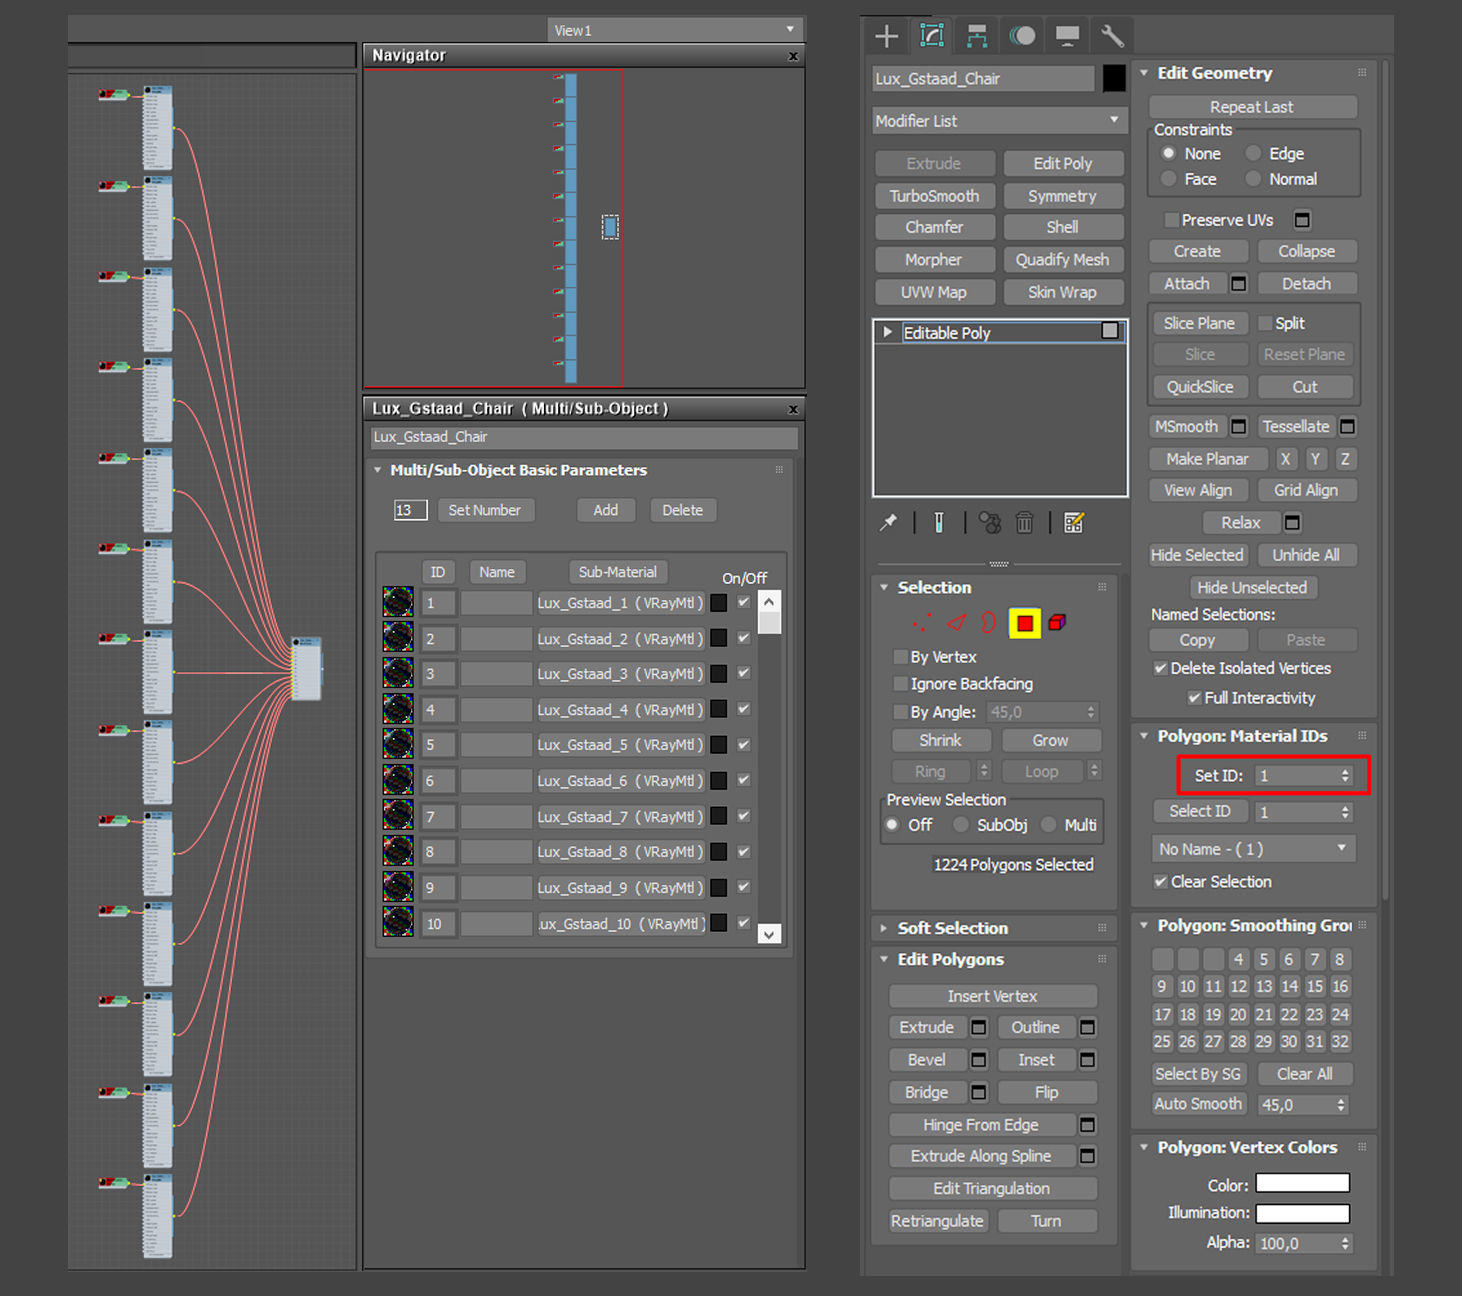Click the Auto Smooth button

click(x=1198, y=1104)
